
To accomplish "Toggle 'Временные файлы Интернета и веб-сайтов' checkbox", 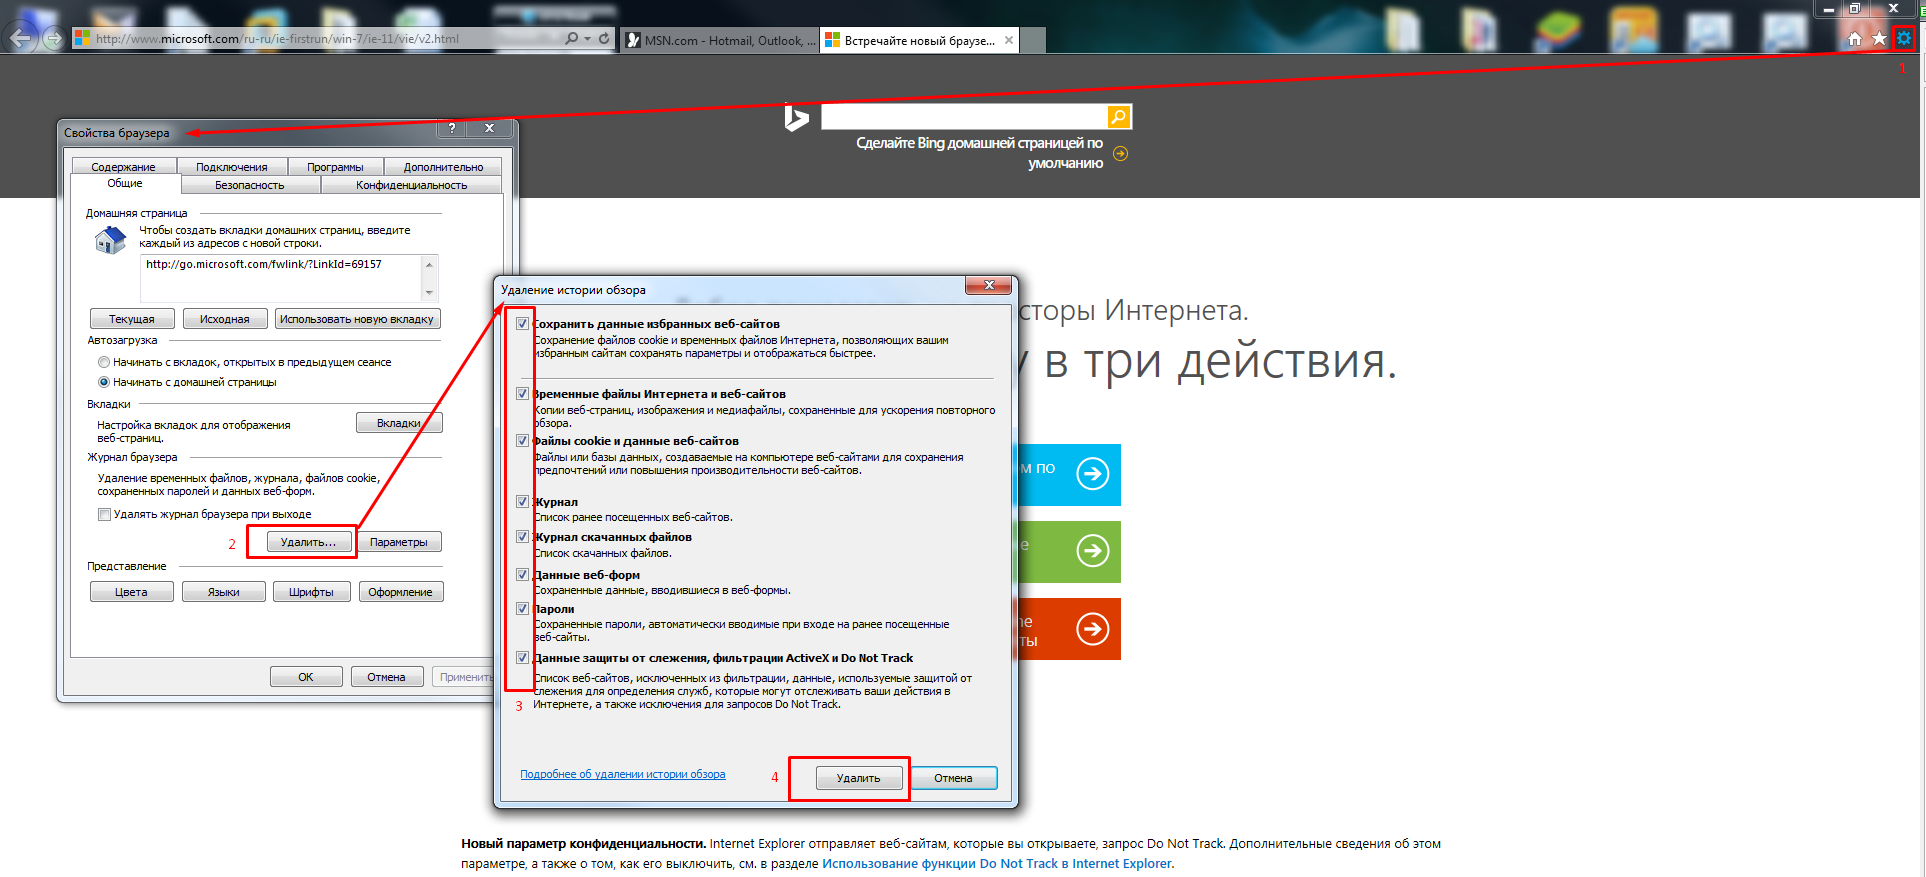I will coord(522,394).
